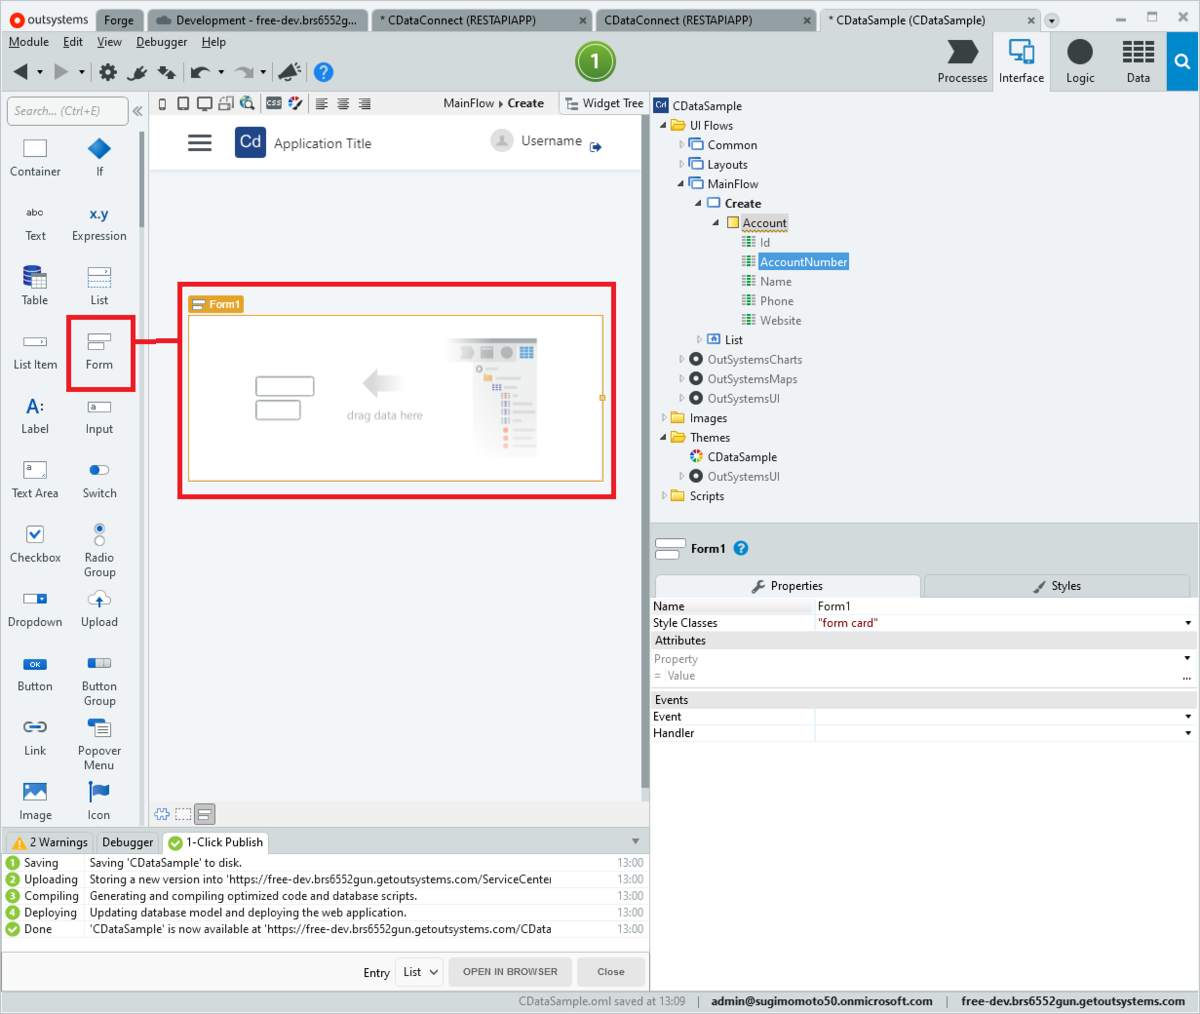Screen dimensions: 1200x1014
Task: Show the 2 Warnings tab
Action: coord(51,842)
